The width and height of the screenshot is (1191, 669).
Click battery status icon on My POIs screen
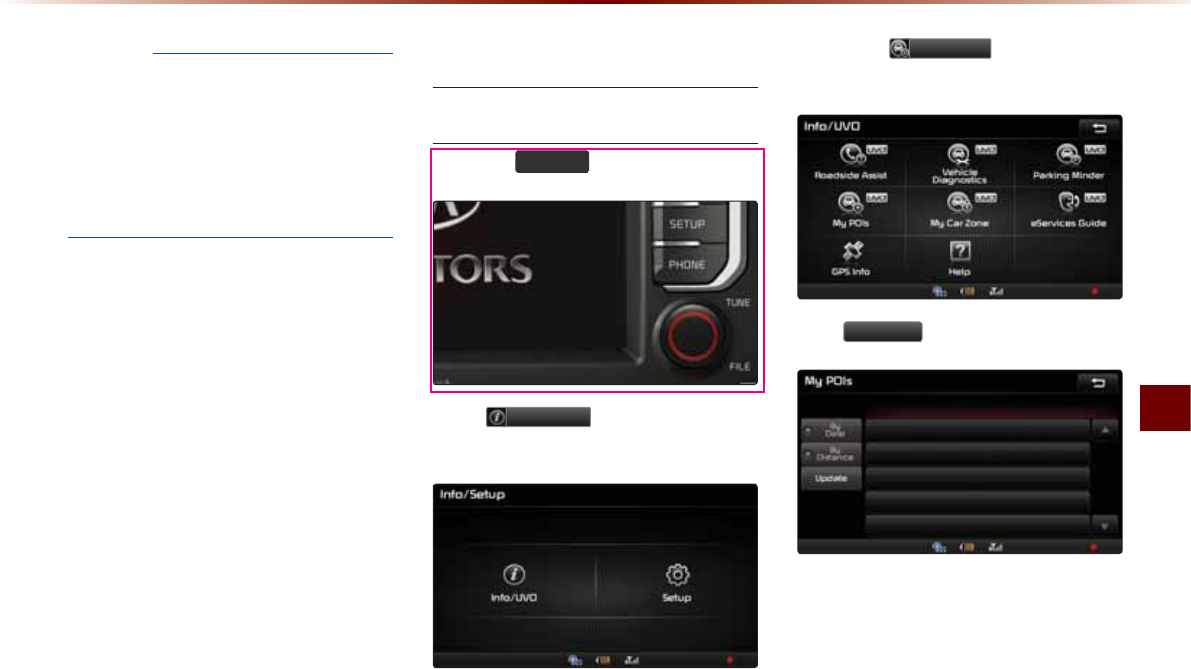click(967, 547)
